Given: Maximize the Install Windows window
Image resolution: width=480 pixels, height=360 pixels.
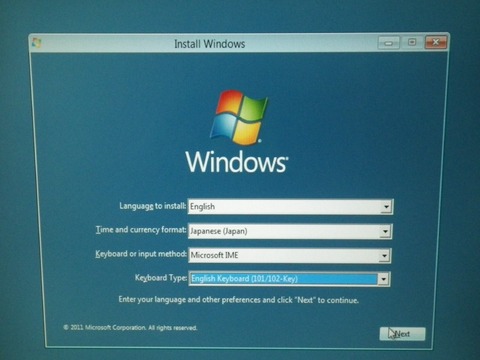Looking at the screenshot, I should [412, 42].
